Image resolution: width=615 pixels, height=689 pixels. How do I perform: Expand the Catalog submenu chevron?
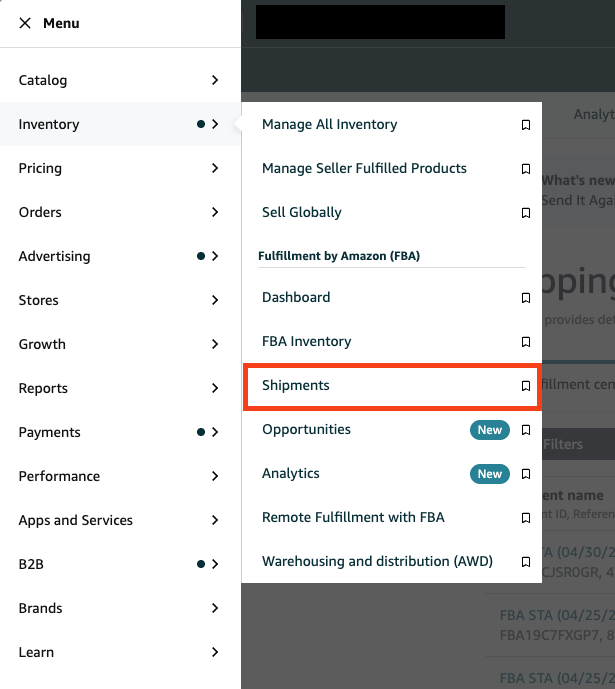click(x=215, y=80)
